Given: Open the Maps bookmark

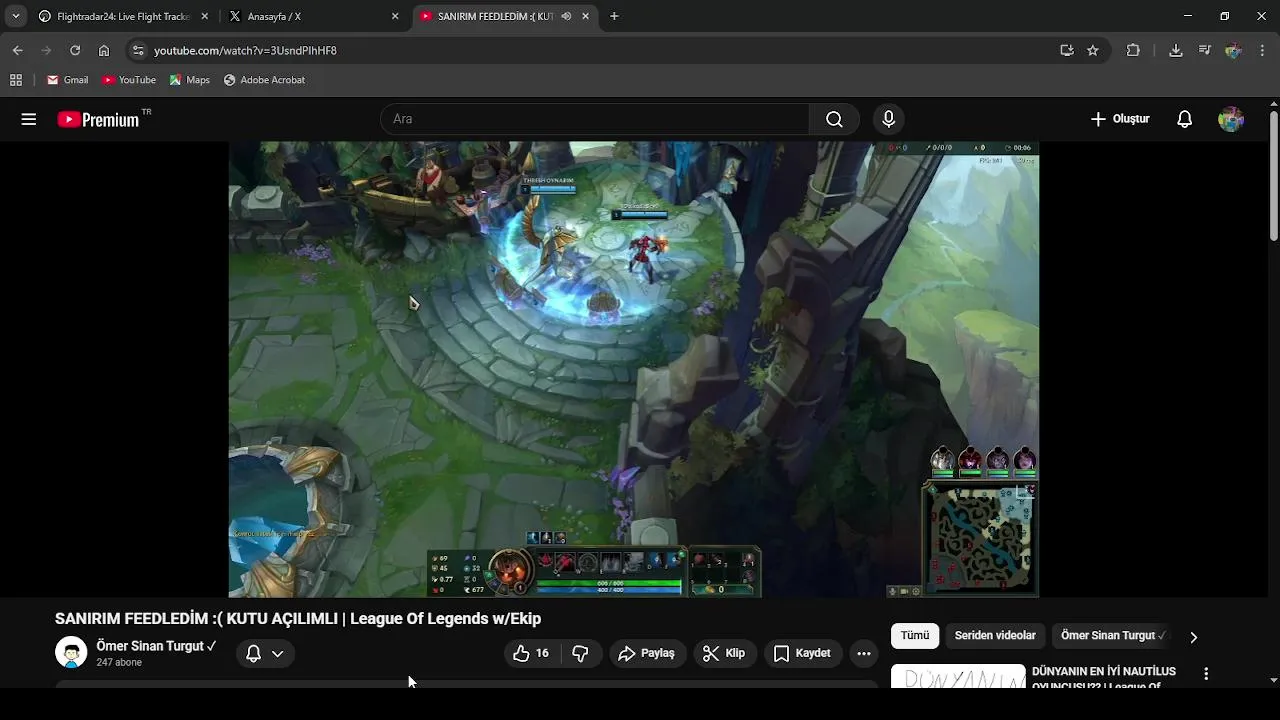Looking at the screenshot, I should click(189, 80).
